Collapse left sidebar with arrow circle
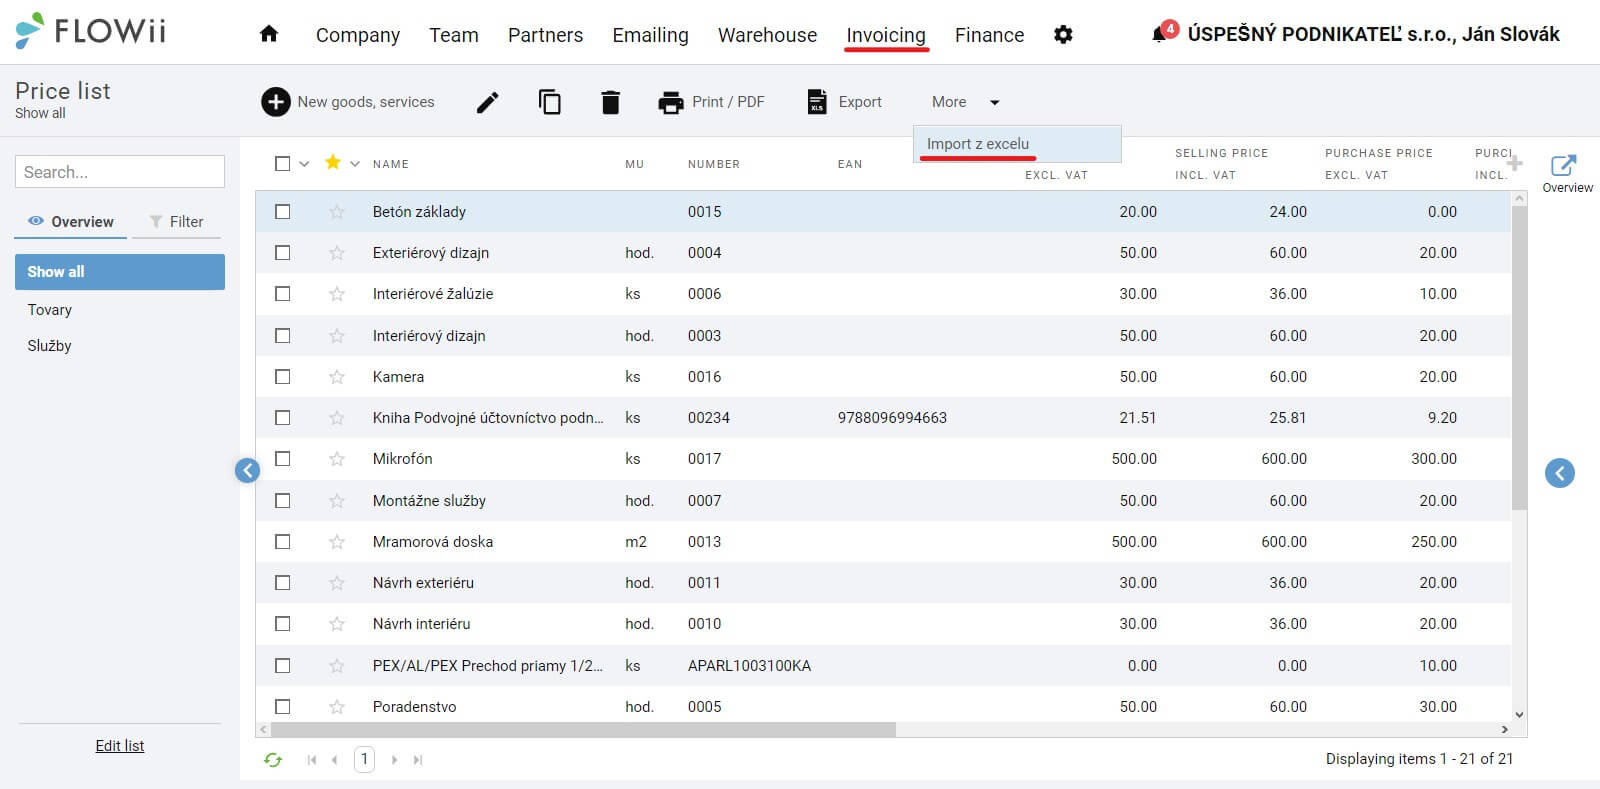The height and width of the screenshot is (789, 1600). (248, 470)
